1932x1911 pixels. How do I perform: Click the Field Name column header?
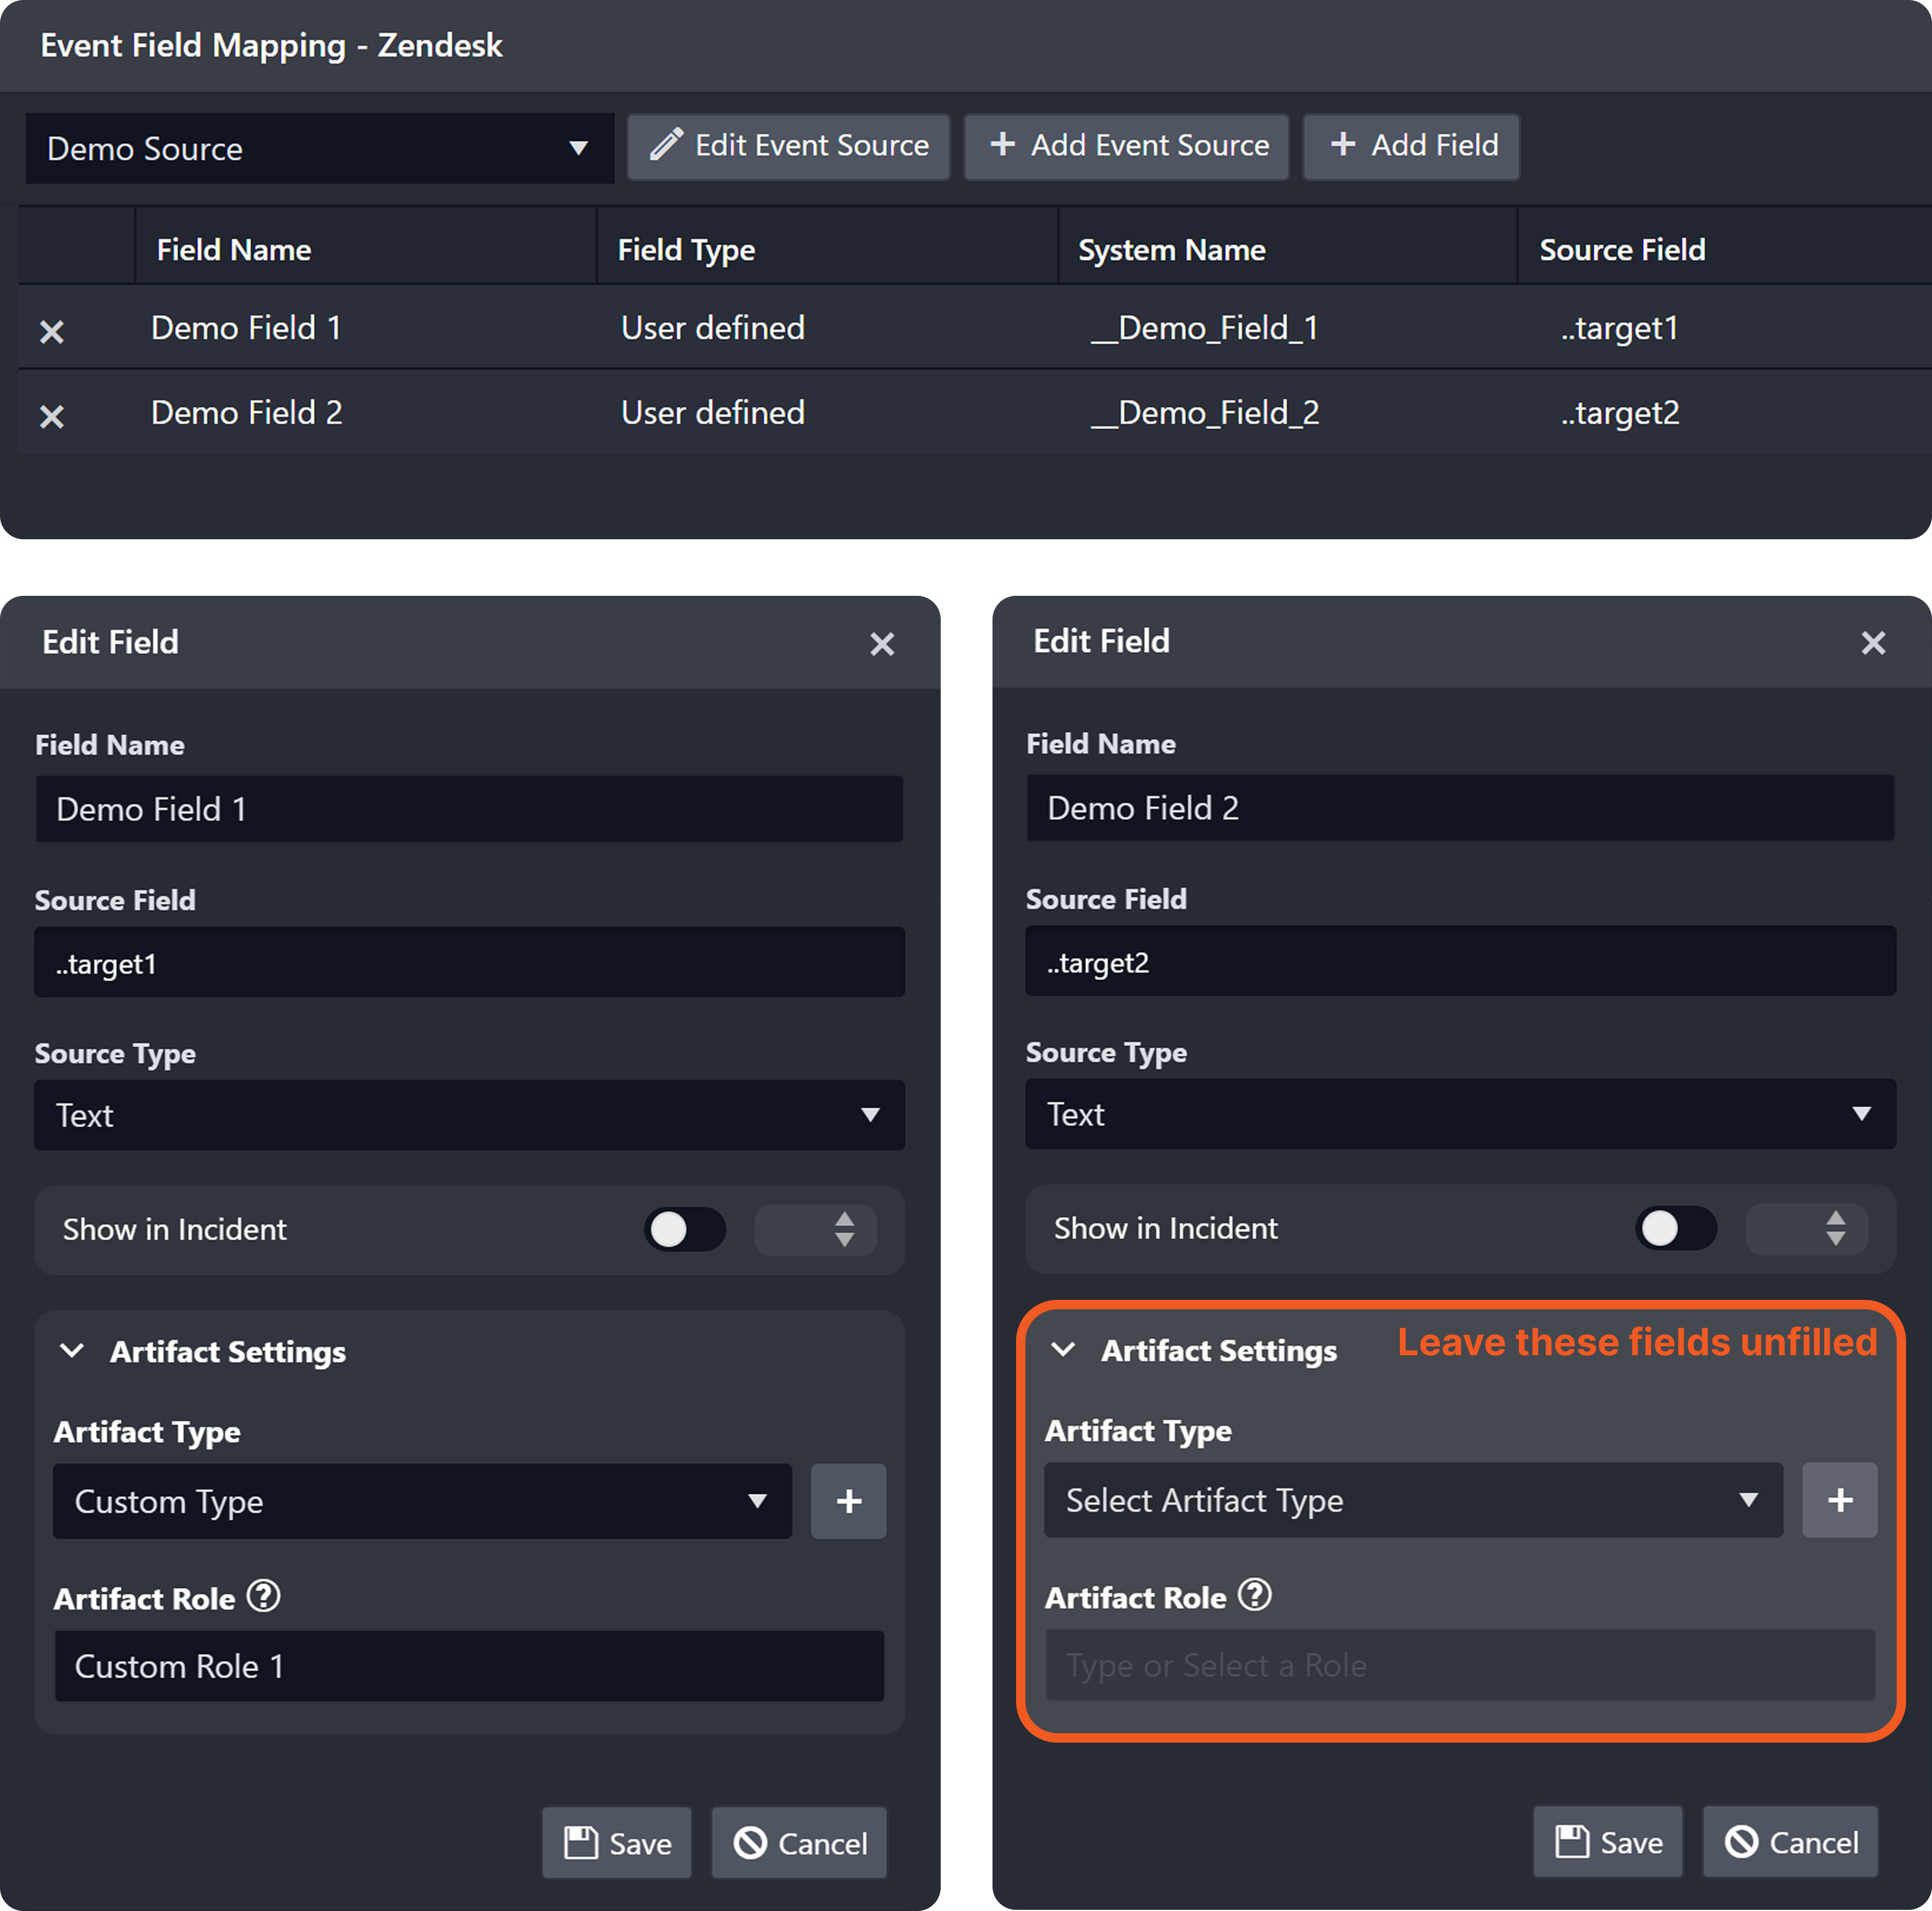pyautogui.click(x=234, y=250)
